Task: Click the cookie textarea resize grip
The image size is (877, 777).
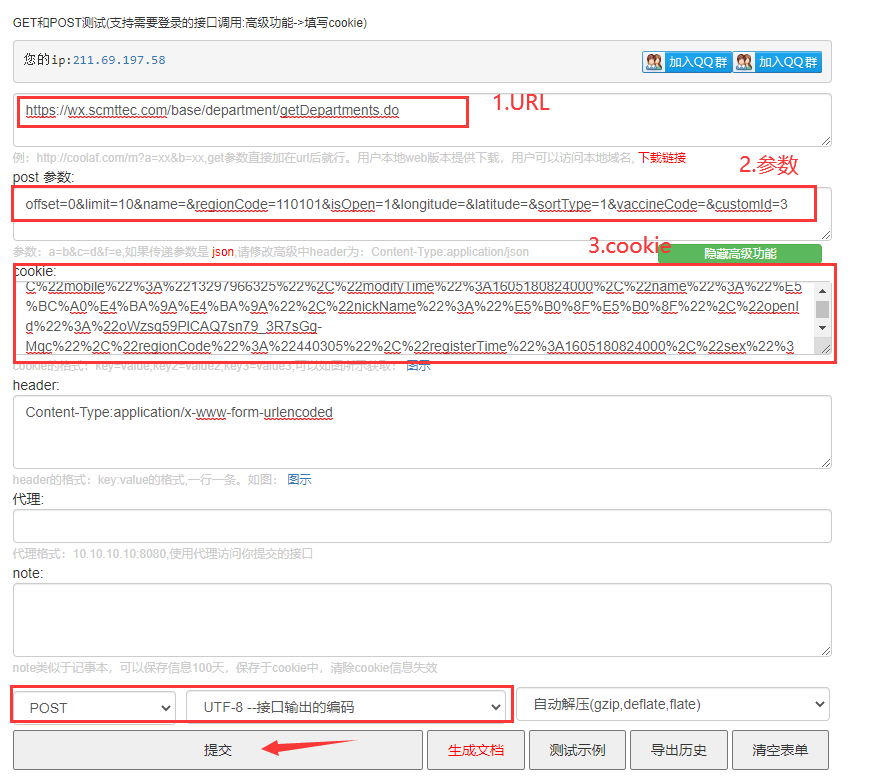Action: pos(826,349)
